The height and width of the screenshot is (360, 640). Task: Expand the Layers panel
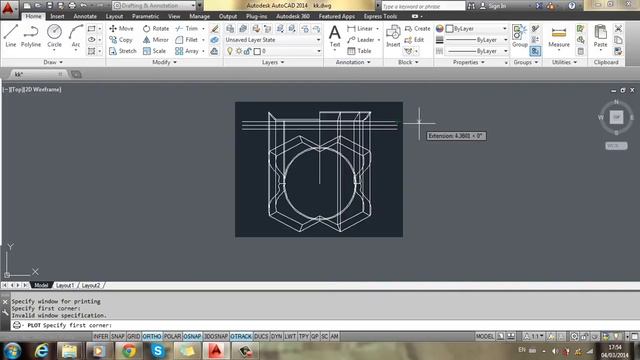point(273,62)
